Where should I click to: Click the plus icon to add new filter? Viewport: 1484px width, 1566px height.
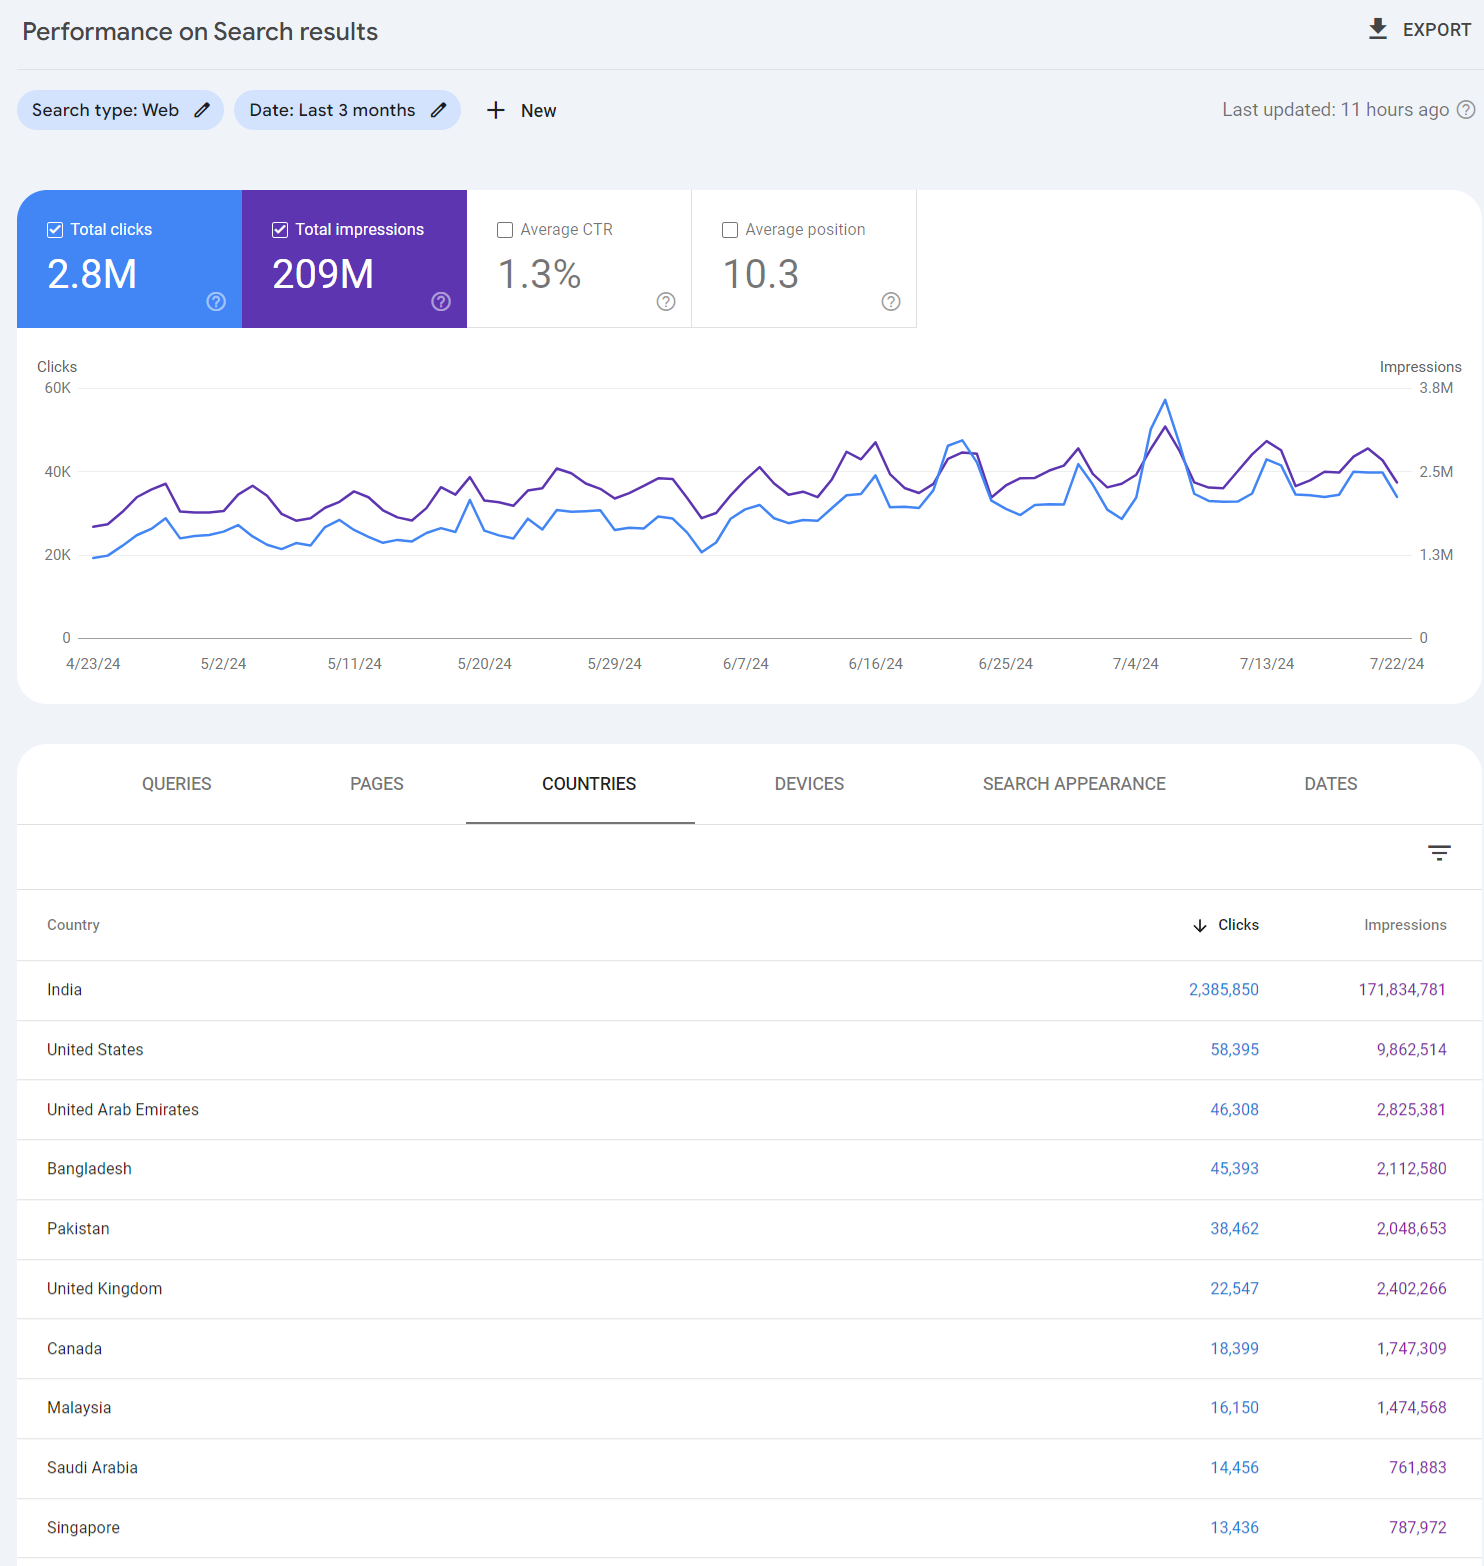[x=496, y=110]
